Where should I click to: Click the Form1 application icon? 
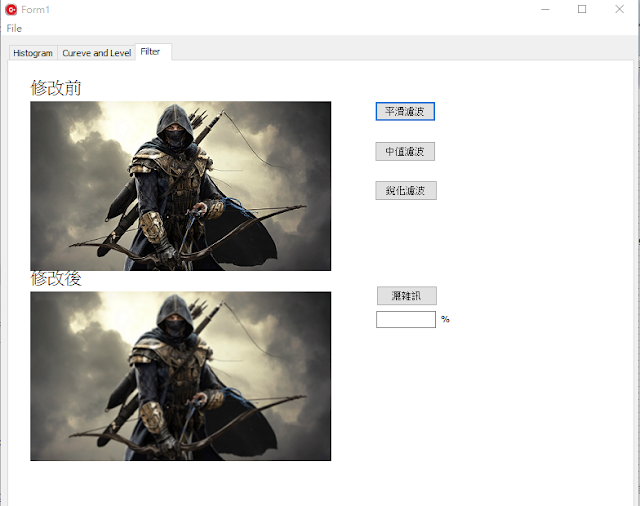point(11,9)
